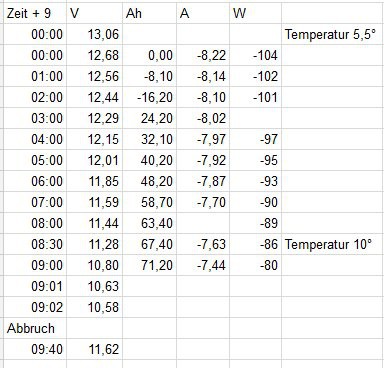Image resolution: width=384 pixels, height=368 pixels.
Task: Click the cell showing -8,22 amps
Action: click(x=203, y=55)
